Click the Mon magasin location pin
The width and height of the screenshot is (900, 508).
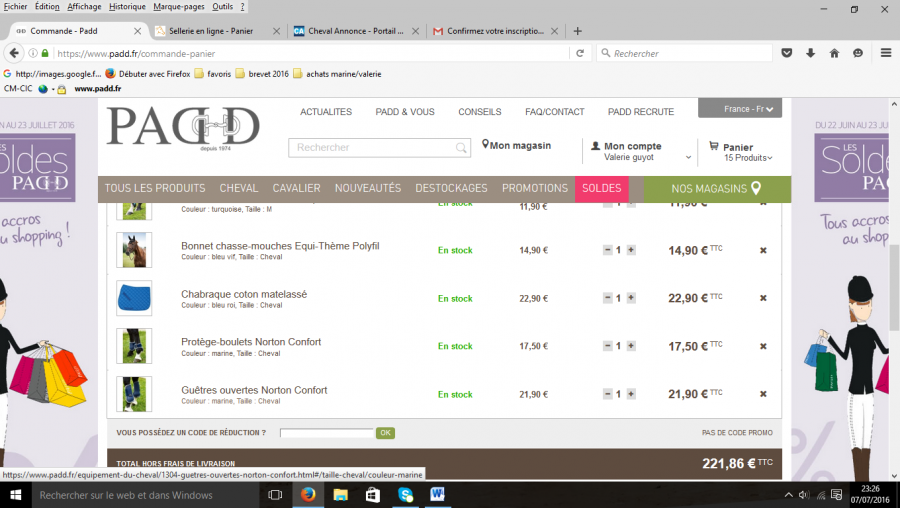click(485, 145)
